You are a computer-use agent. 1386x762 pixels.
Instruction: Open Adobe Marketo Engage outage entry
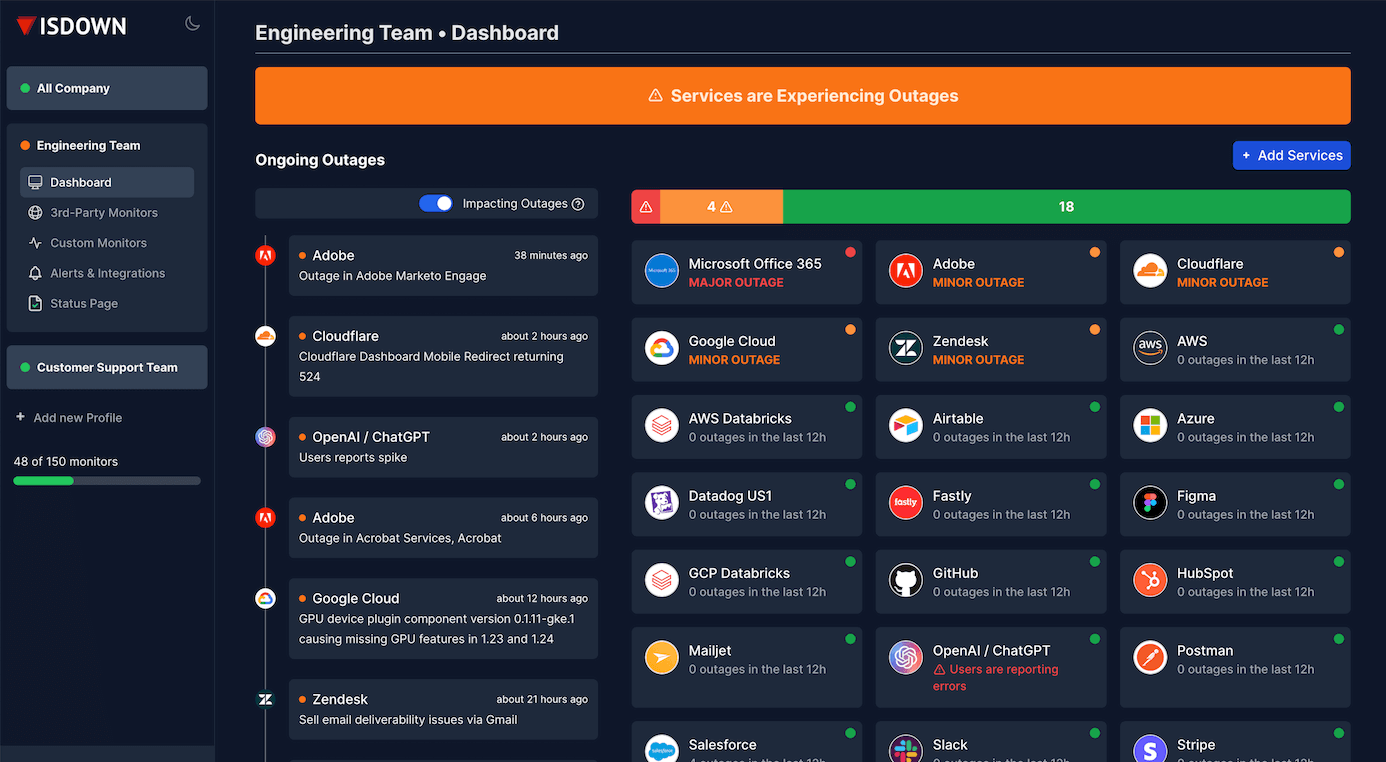coord(443,266)
